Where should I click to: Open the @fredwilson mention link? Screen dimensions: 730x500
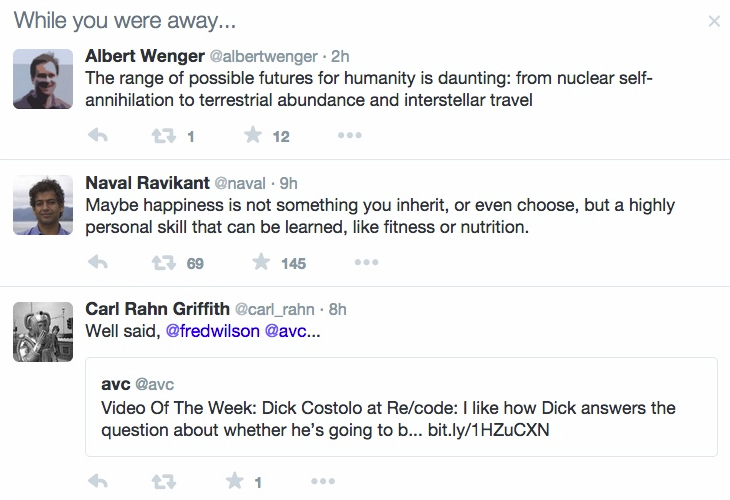(x=212, y=331)
